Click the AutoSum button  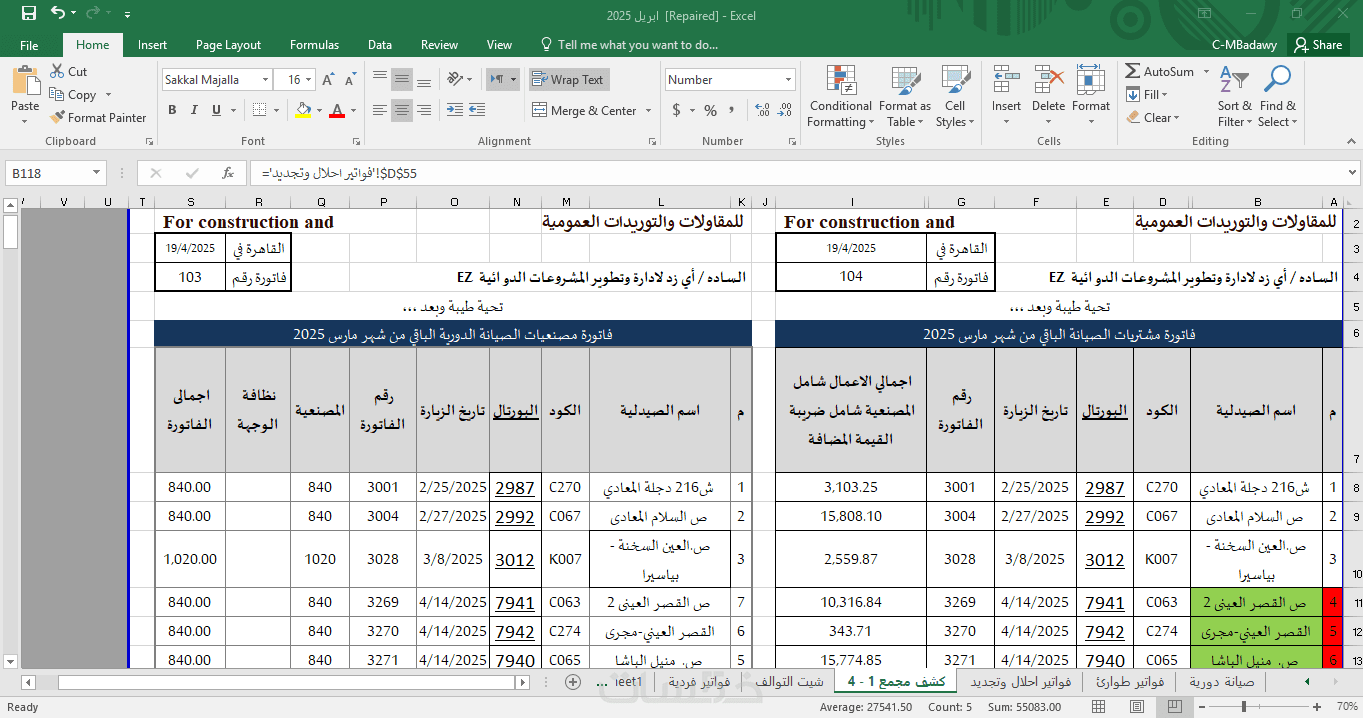1159,72
